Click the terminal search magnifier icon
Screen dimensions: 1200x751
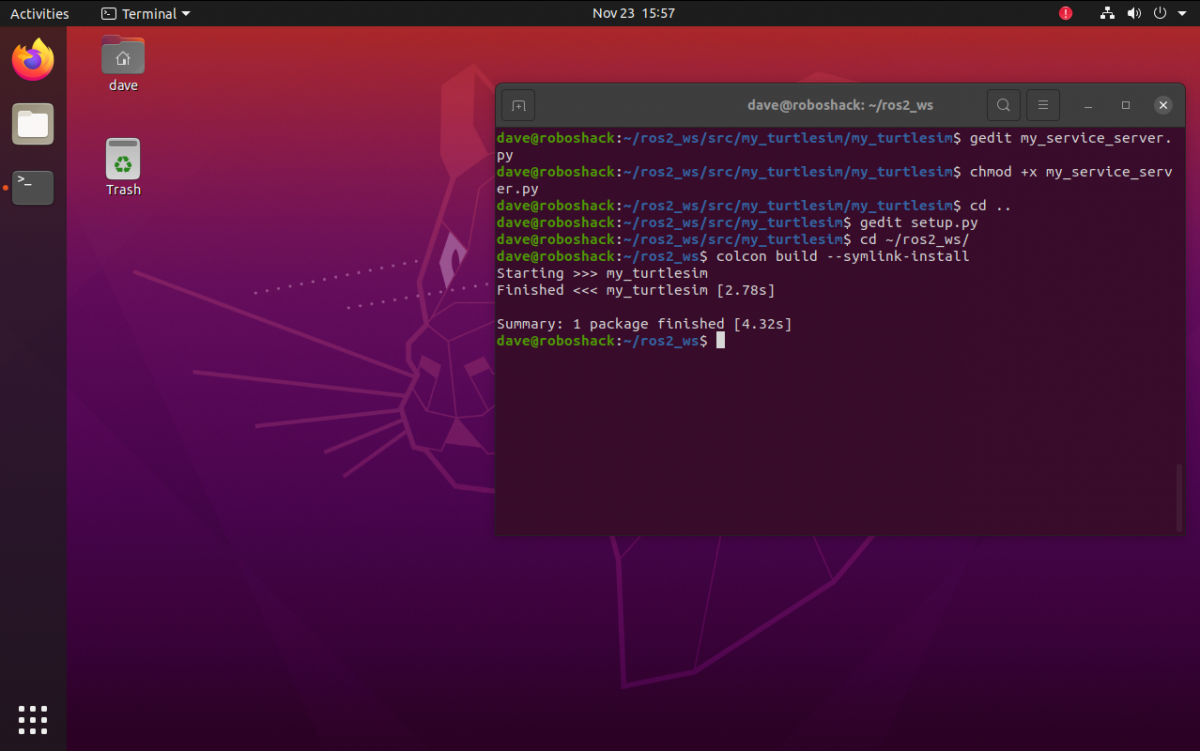(x=1003, y=105)
